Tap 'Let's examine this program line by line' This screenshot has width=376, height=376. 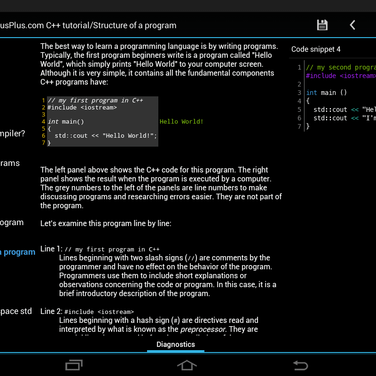click(x=106, y=223)
